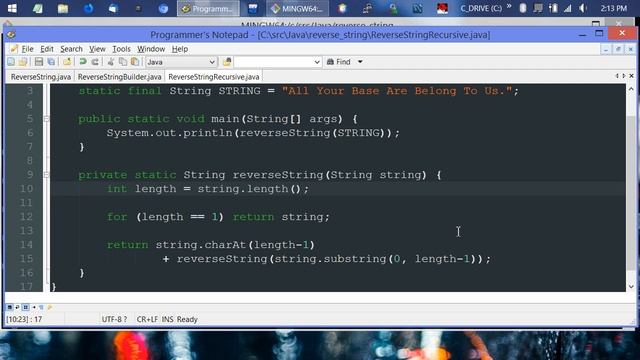Viewport: 640px width, 360px height.
Task: Click the document icon left of File menu
Action: click(14, 49)
